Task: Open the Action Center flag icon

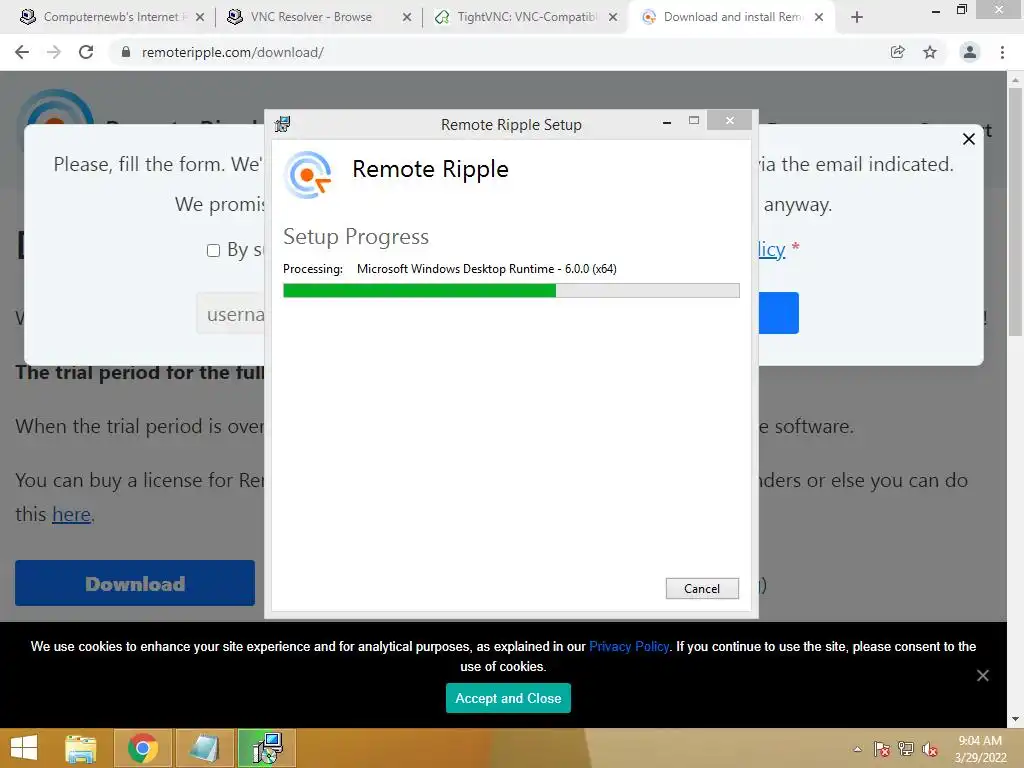Action: click(x=882, y=749)
